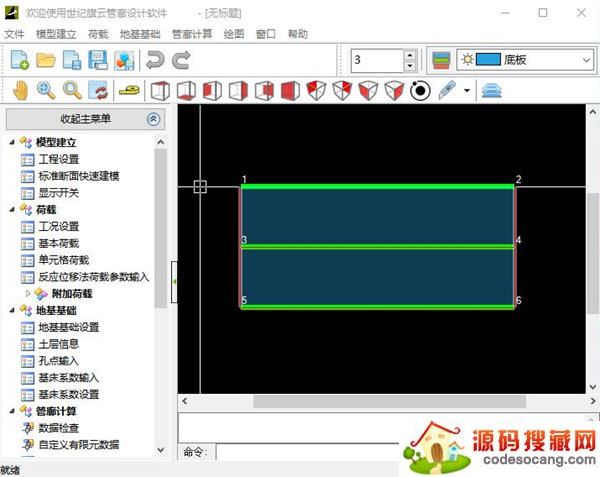Select 单元格荷载 tree item
Screen dimensions: 600x477
click(x=64, y=260)
